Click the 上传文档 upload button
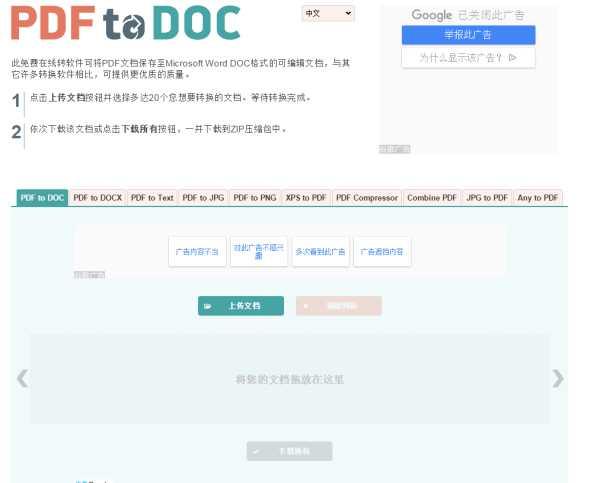The width and height of the screenshot is (600, 483). tap(241, 306)
